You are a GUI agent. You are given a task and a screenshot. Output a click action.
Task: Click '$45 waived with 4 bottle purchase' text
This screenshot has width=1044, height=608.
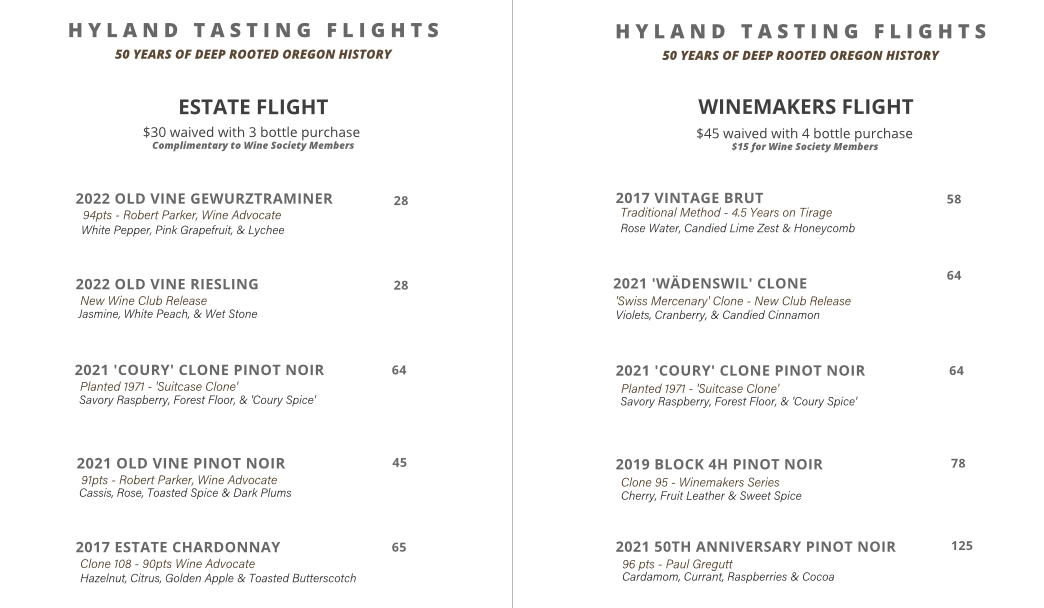(804, 133)
